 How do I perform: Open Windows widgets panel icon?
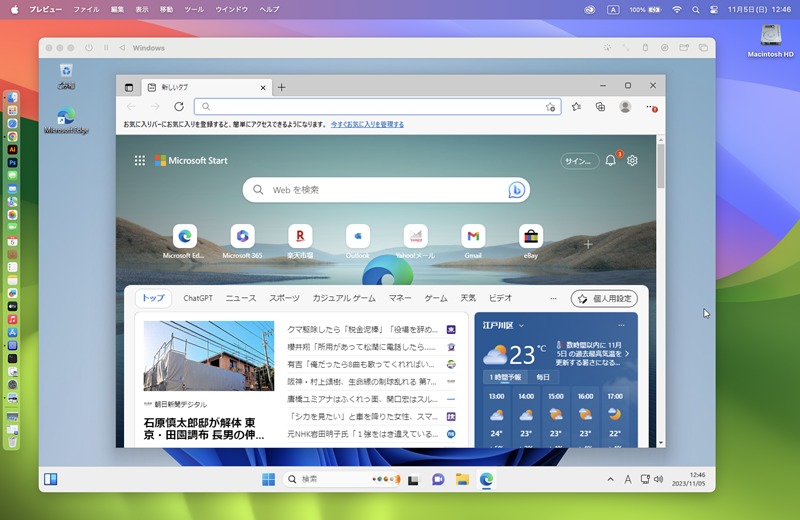click(51, 479)
